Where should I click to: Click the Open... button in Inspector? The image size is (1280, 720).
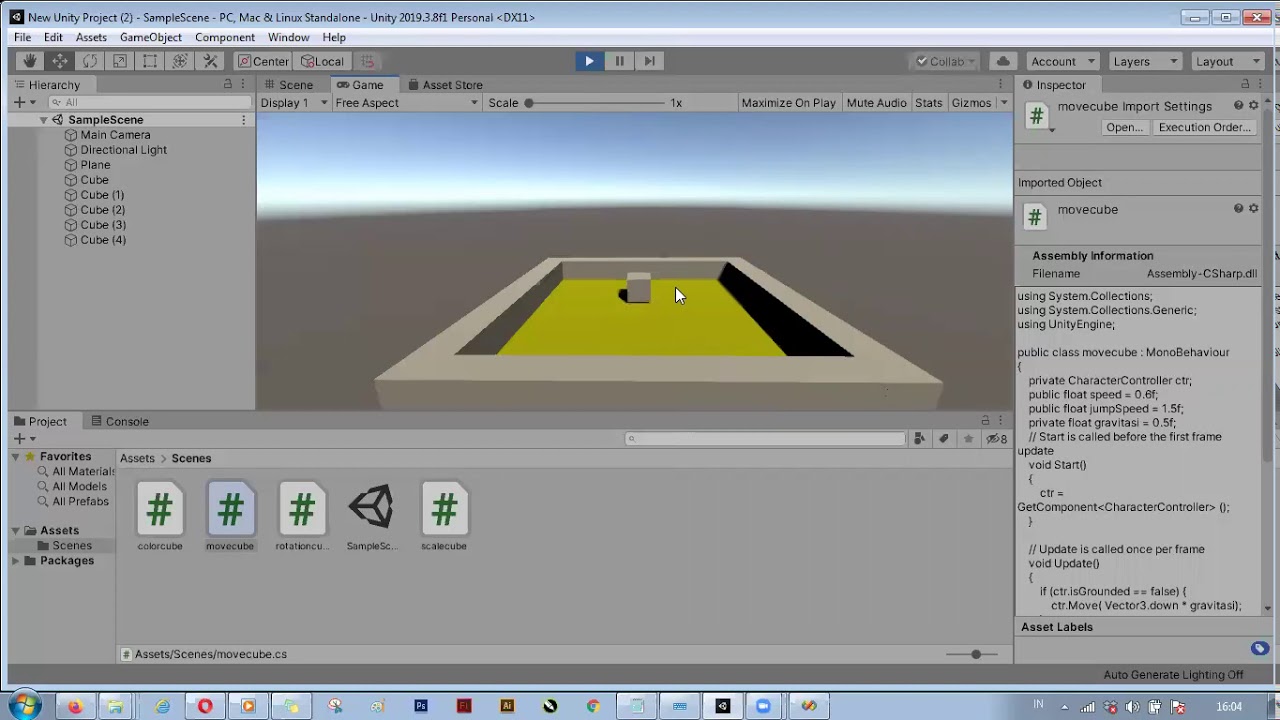1124,127
